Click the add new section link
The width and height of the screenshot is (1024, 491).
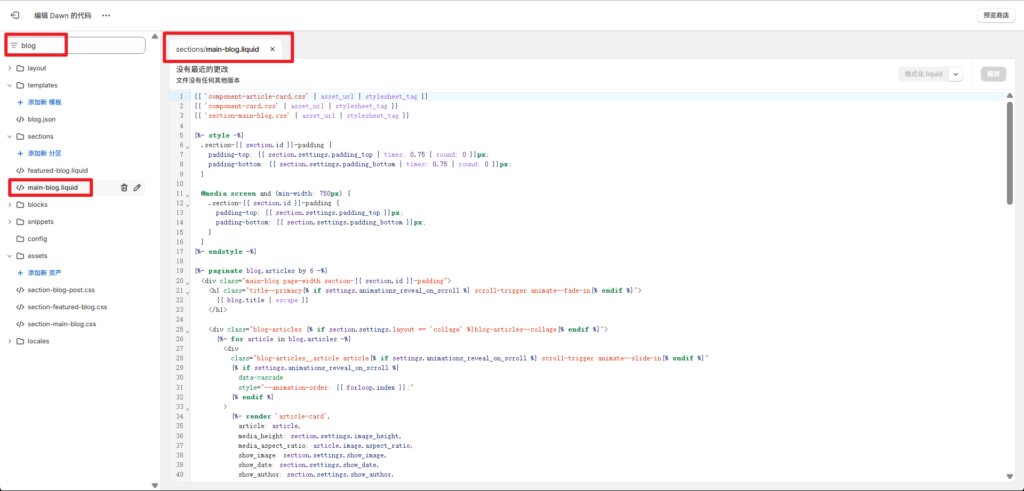pos(39,153)
